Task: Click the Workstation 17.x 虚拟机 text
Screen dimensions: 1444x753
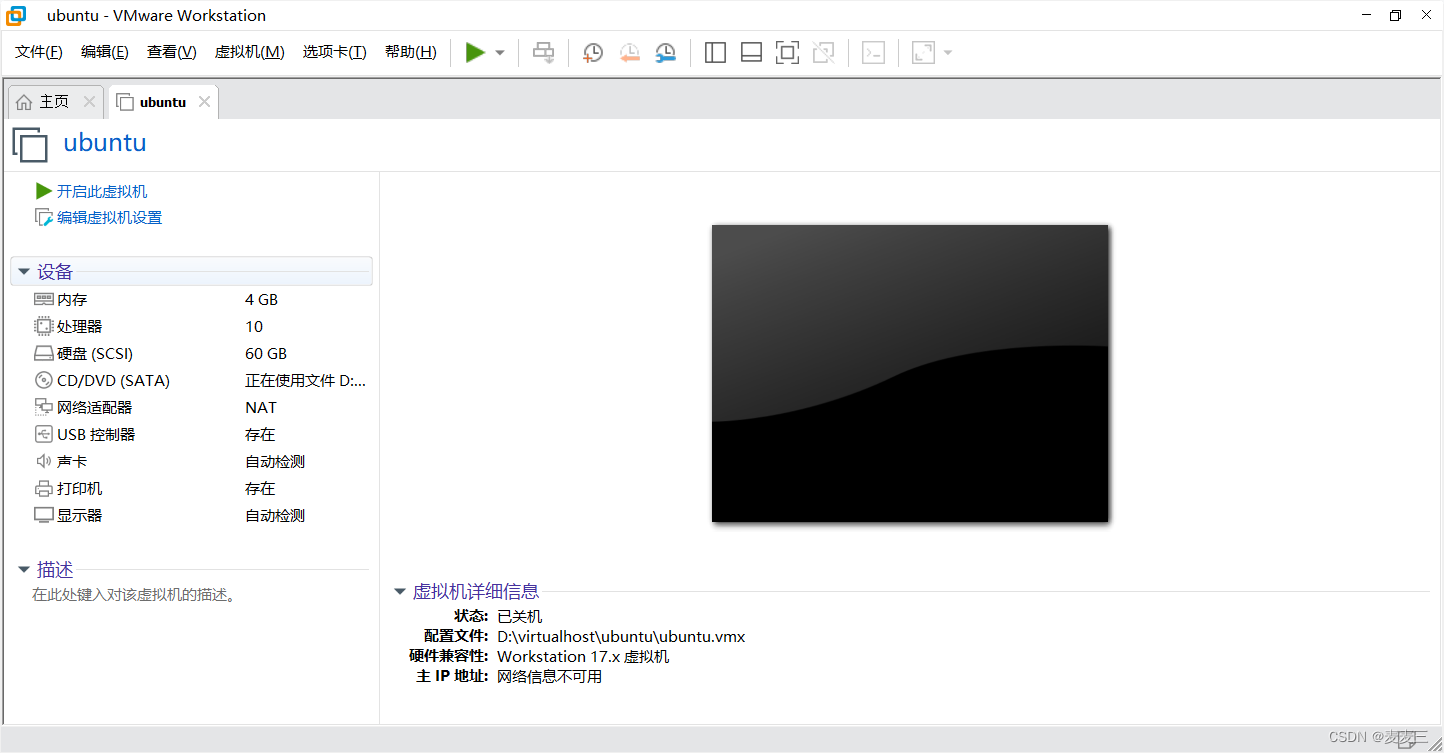Action: click(x=583, y=656)
